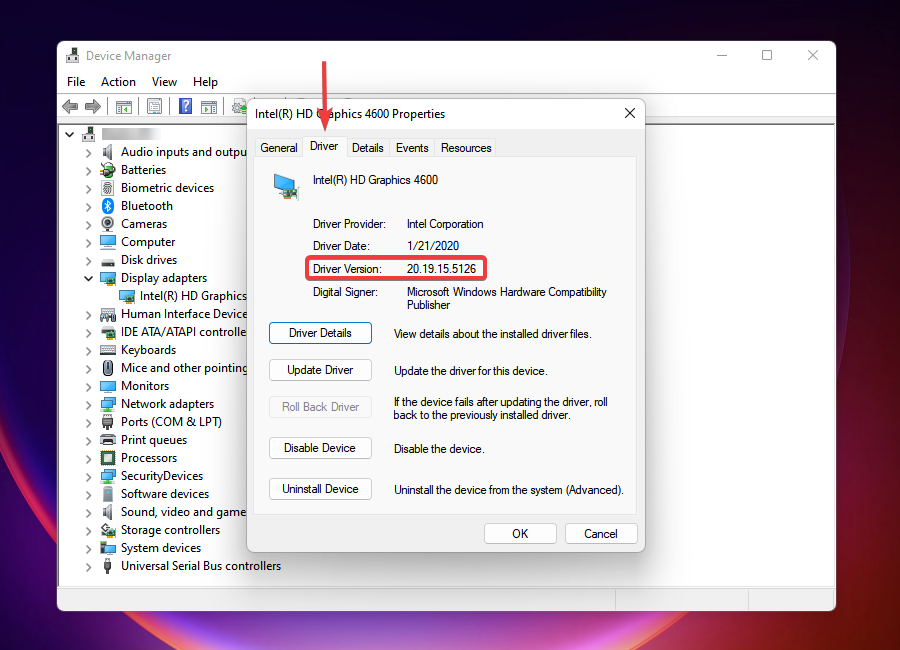Open the File menu
This screenshot has height=650, width=900.
coord(76,82)
